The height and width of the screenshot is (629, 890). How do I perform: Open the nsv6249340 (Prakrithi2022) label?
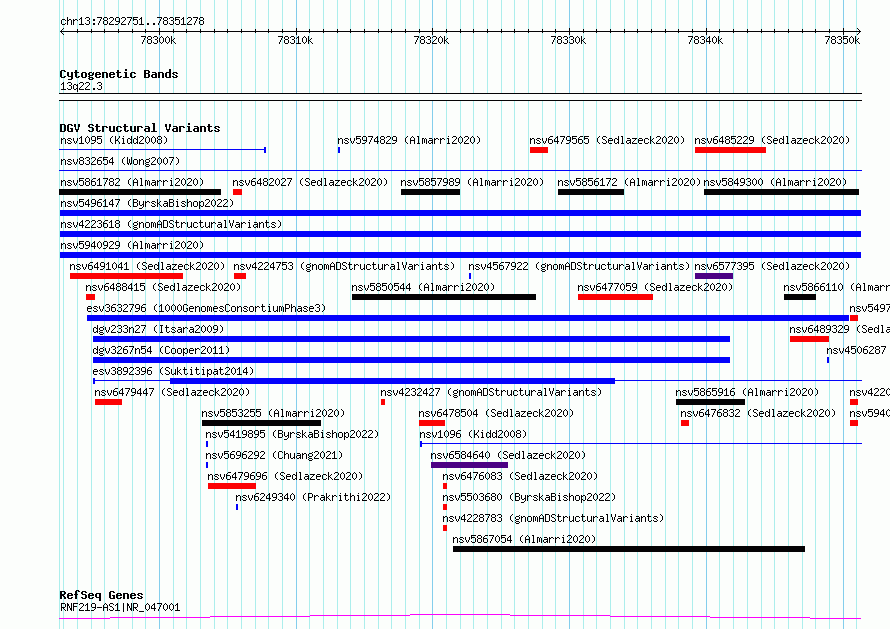(313, 497)
